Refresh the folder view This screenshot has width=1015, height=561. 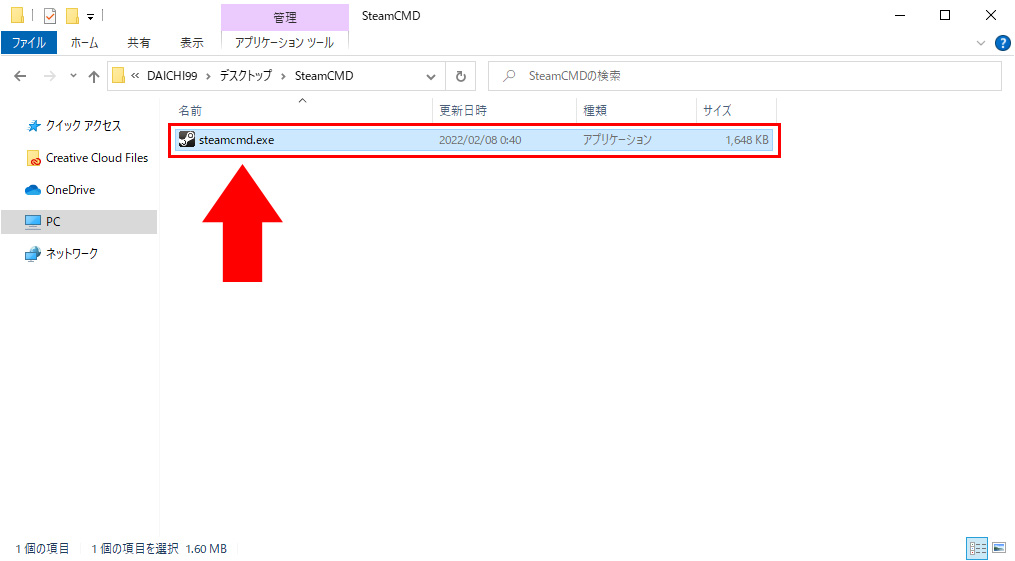461,76
